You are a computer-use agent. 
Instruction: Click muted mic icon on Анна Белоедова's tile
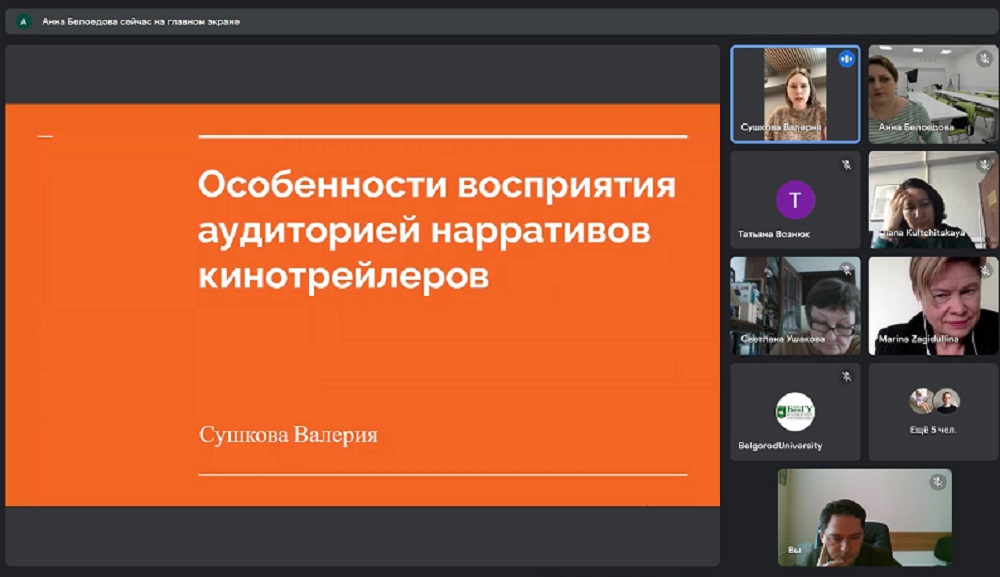tap(984, 59)
